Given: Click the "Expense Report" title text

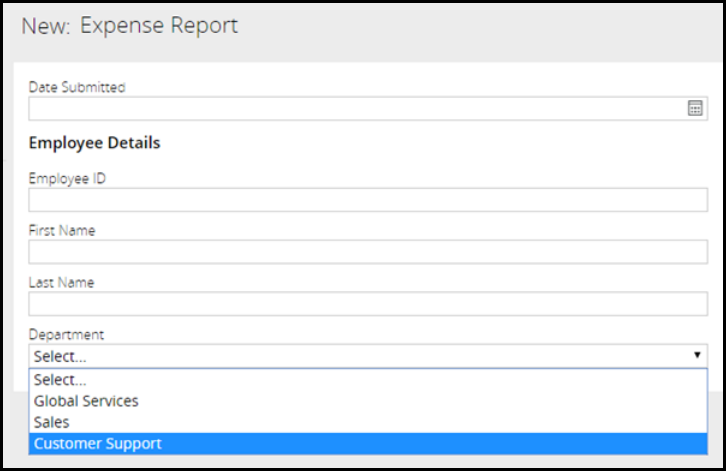Looking at the screenshot, I should (x=159, y=26).
